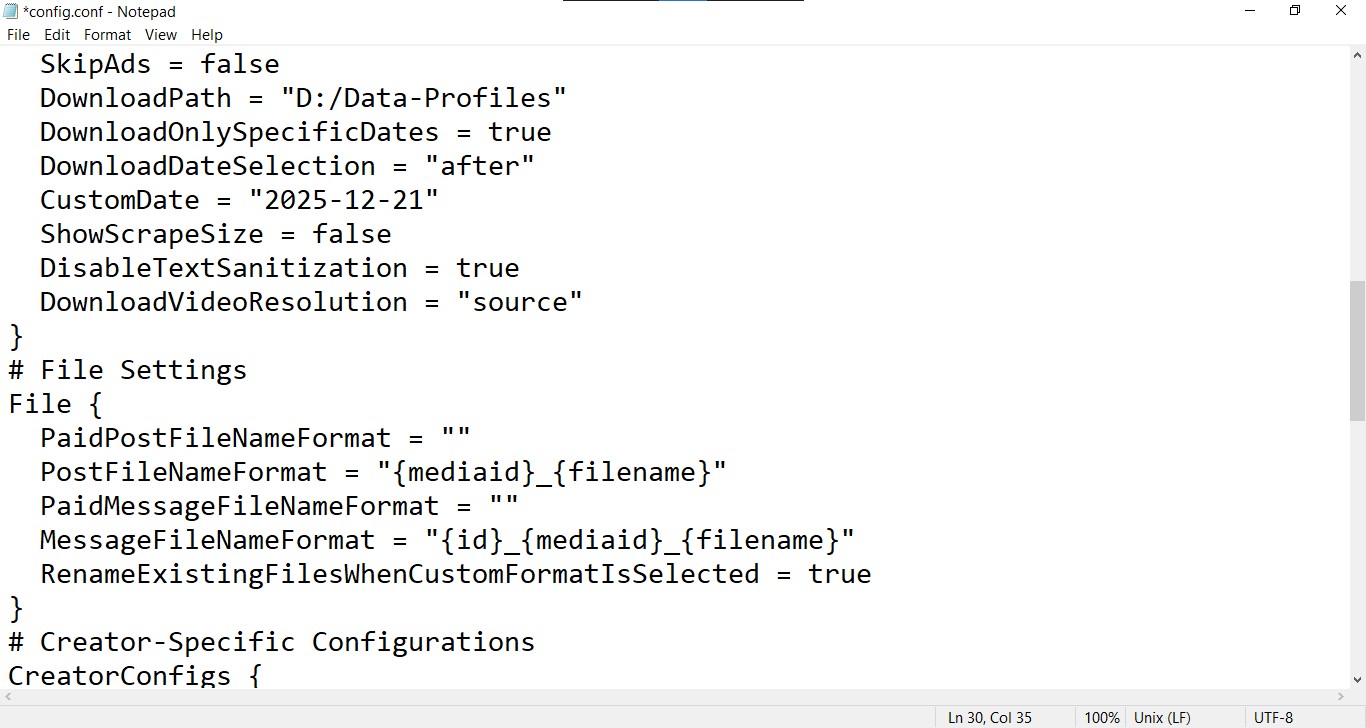The width and height of the screenshot is (1366, 728).
Task: Open the Edit menu
Action: pyautogui.click(x=57, y=35)
